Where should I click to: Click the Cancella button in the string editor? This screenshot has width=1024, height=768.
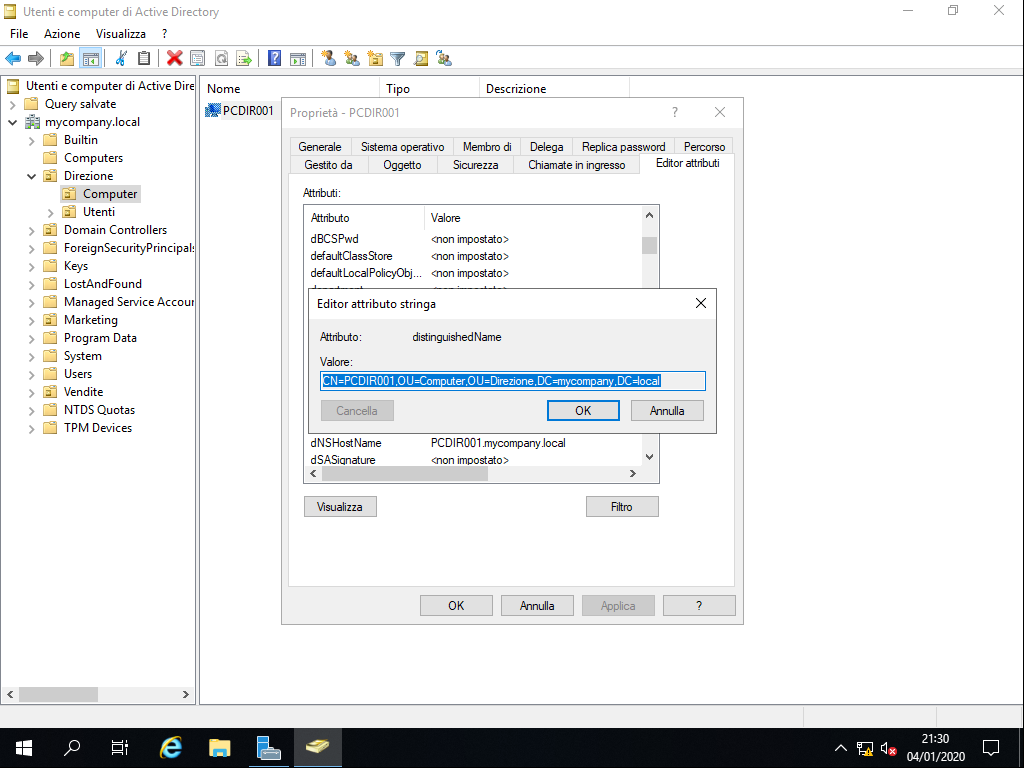pyautogui.click(x=357, y=410)
